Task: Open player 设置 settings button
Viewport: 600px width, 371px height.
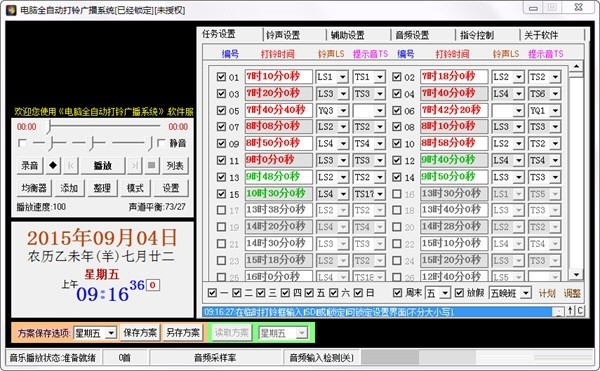Action: coord(171,188)
